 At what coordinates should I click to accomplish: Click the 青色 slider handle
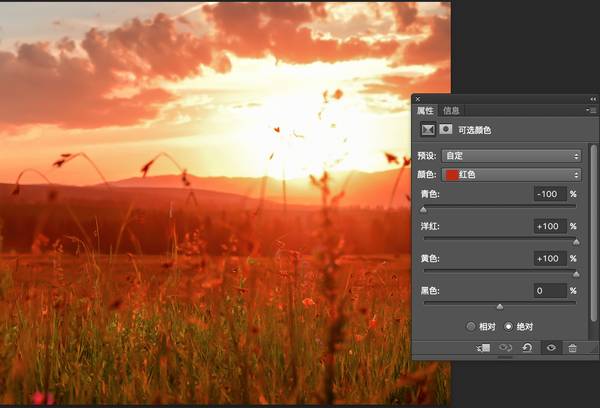tap(423, 210)
